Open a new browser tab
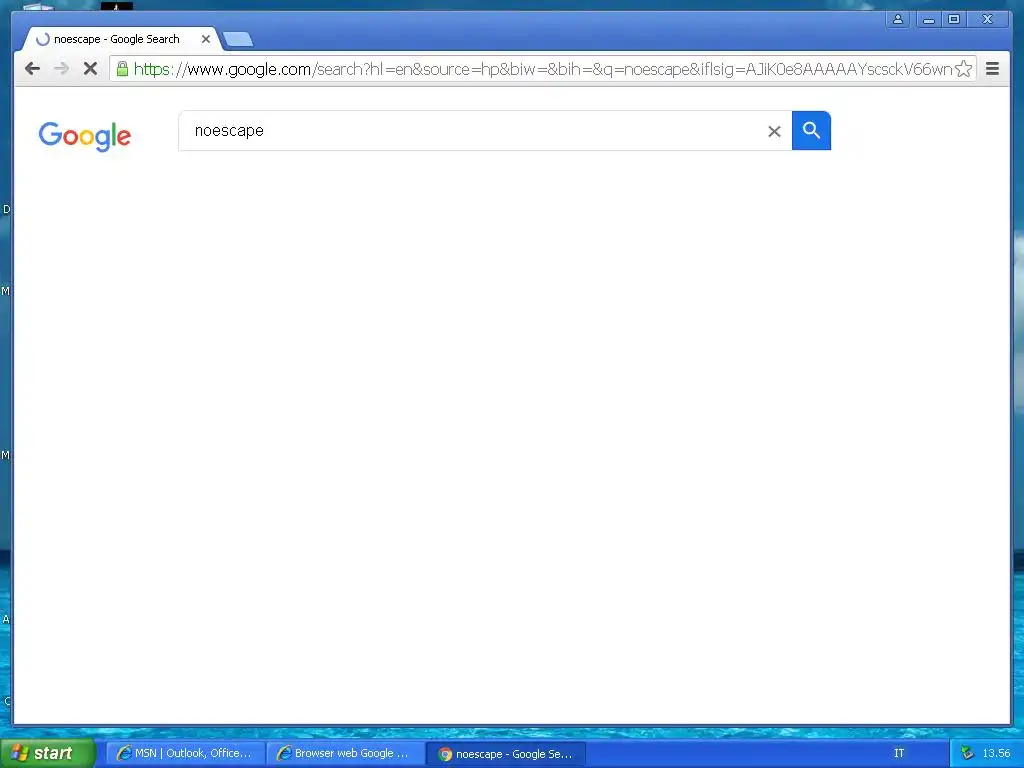 point(238,40)
